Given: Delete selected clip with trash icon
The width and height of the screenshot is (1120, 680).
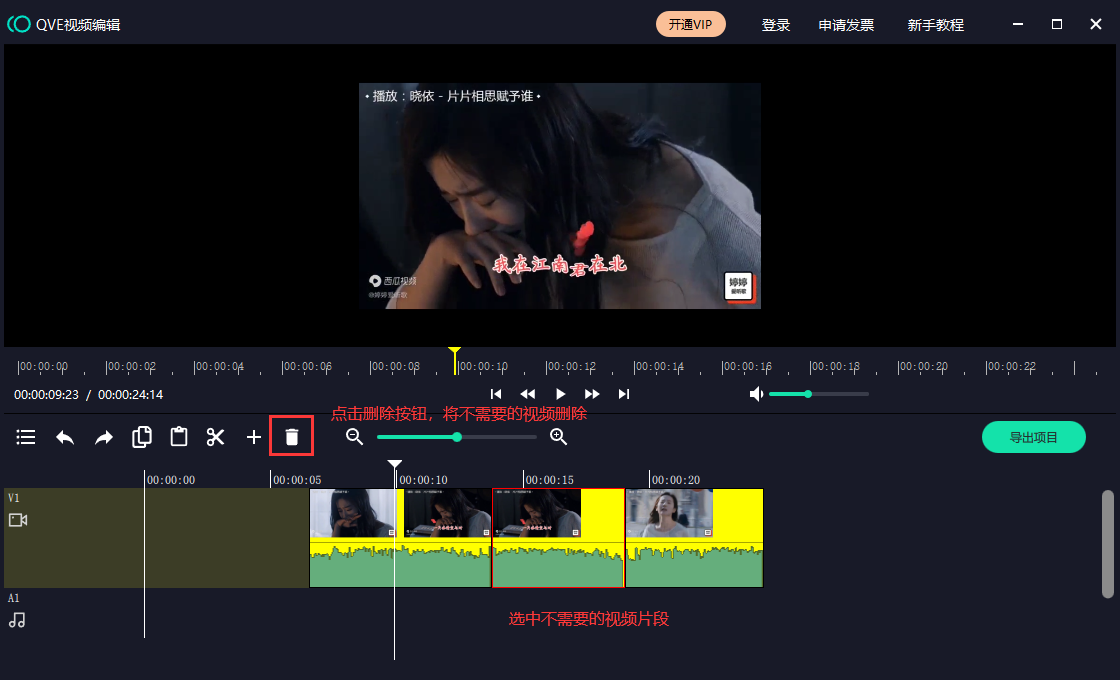Looking at the screenshot, I should tap(291, 437).
